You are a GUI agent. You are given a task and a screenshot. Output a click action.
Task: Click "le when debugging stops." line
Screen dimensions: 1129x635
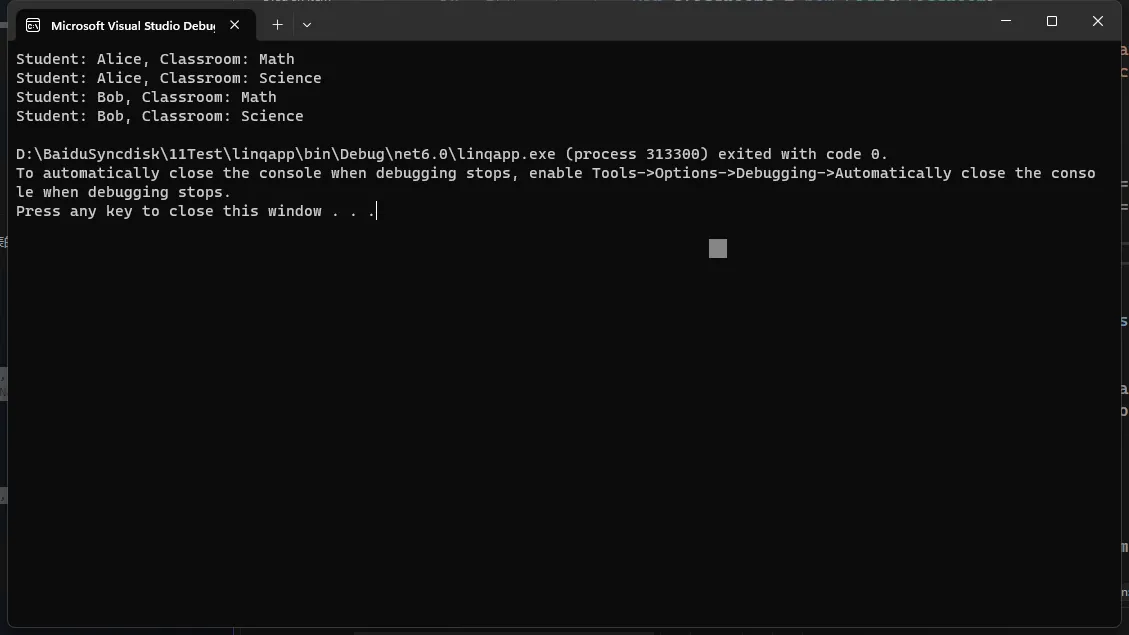coord(123,192)
